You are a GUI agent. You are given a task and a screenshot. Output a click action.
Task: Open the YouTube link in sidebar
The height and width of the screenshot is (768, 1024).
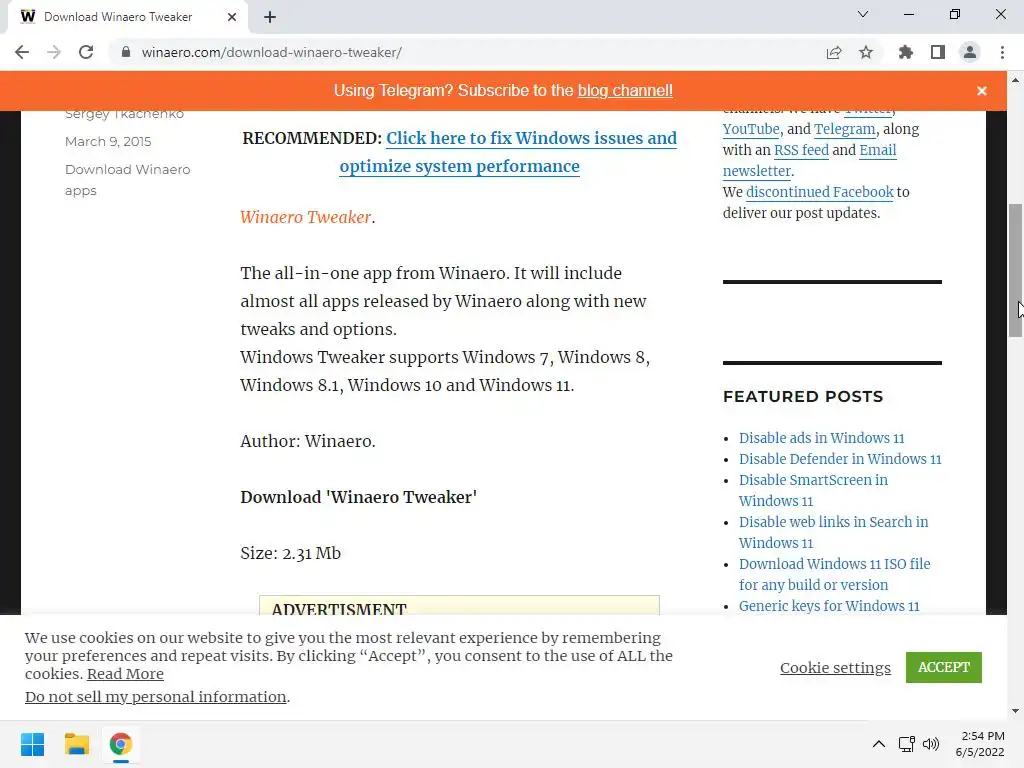751,129
